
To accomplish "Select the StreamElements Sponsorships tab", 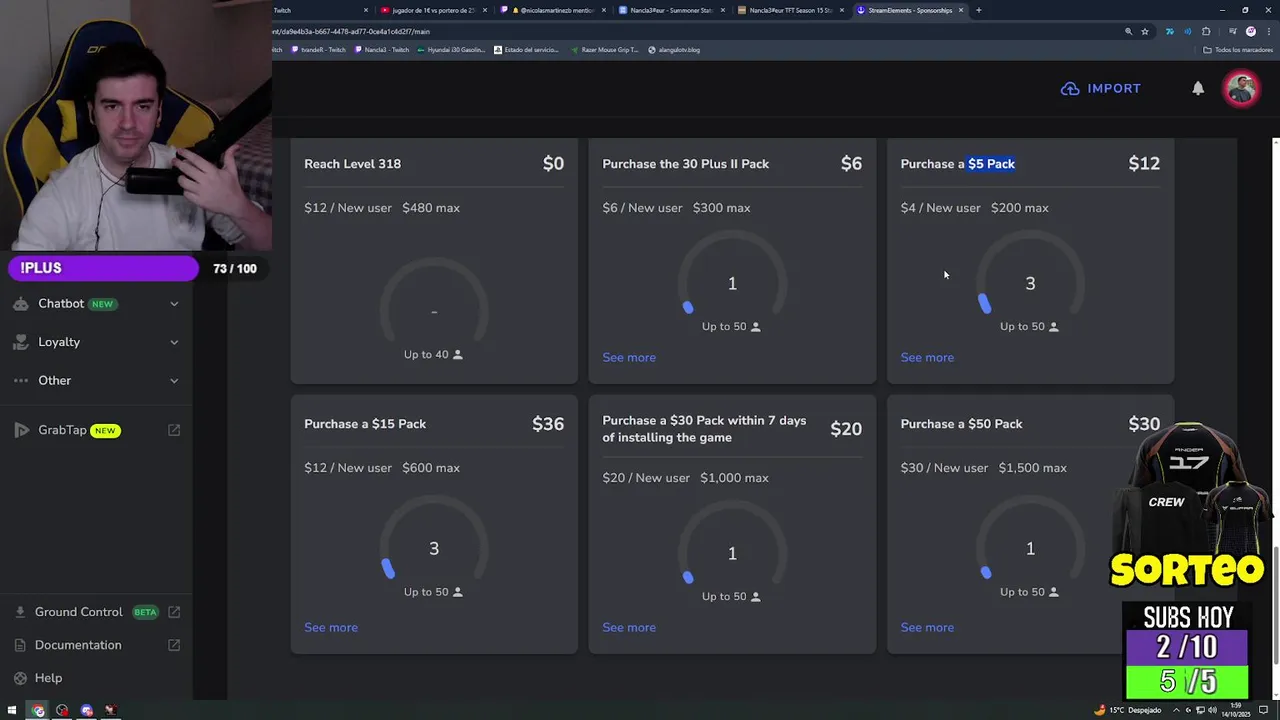I will (910, 10).
